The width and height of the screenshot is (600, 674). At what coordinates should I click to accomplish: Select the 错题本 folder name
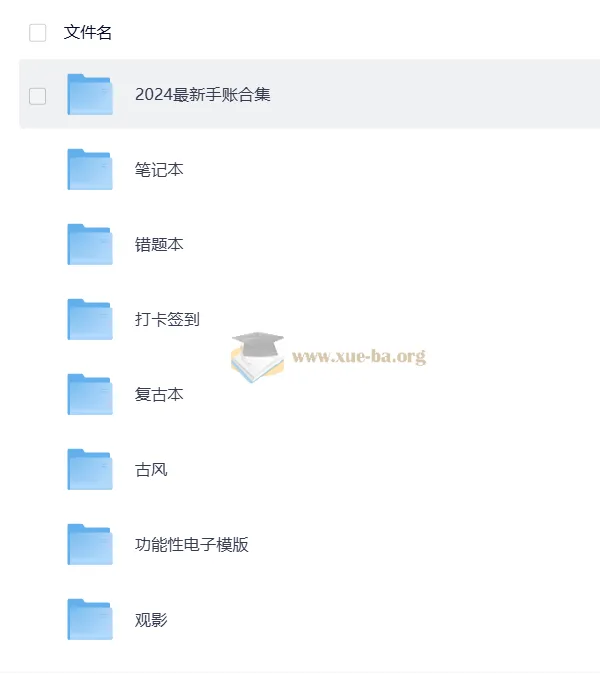[159, 244]
